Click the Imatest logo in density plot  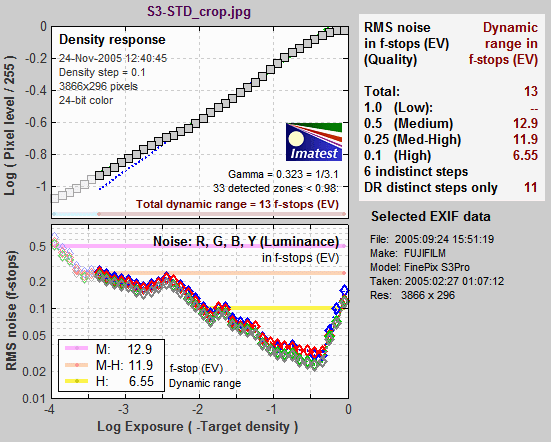pos(314,142)
